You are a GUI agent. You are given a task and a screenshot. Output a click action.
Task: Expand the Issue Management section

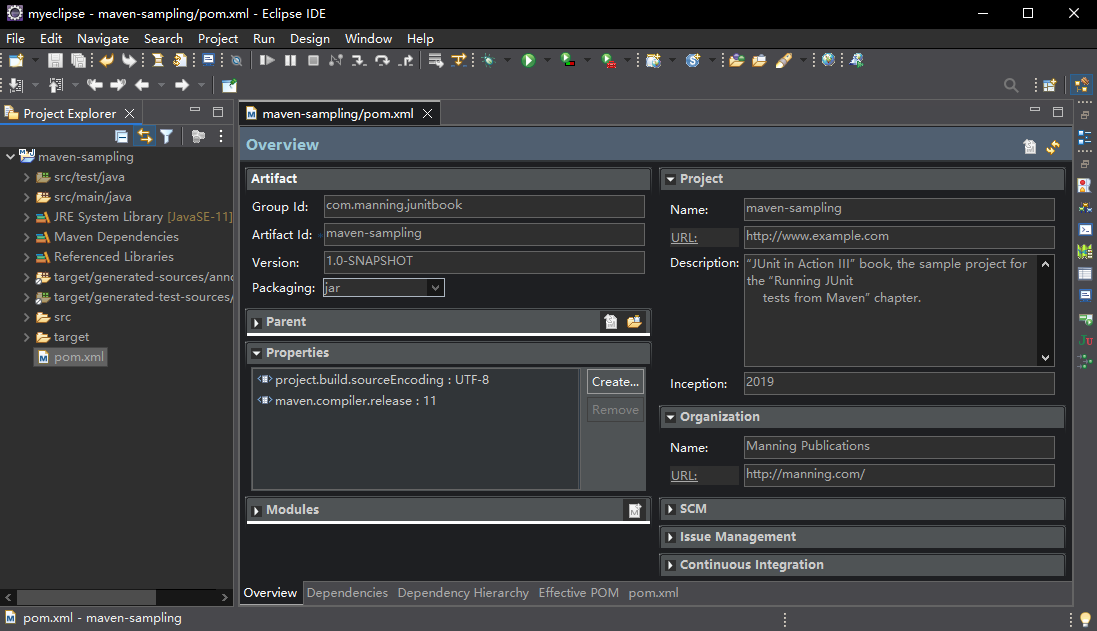[670, 537]
